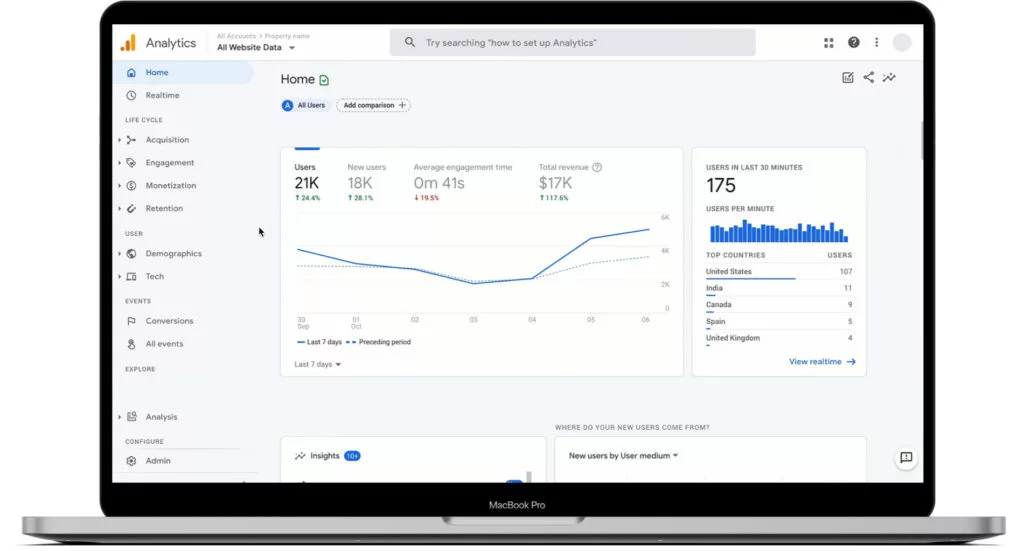
Task: Expand the Retention section arrow
Action: point(120,208)
